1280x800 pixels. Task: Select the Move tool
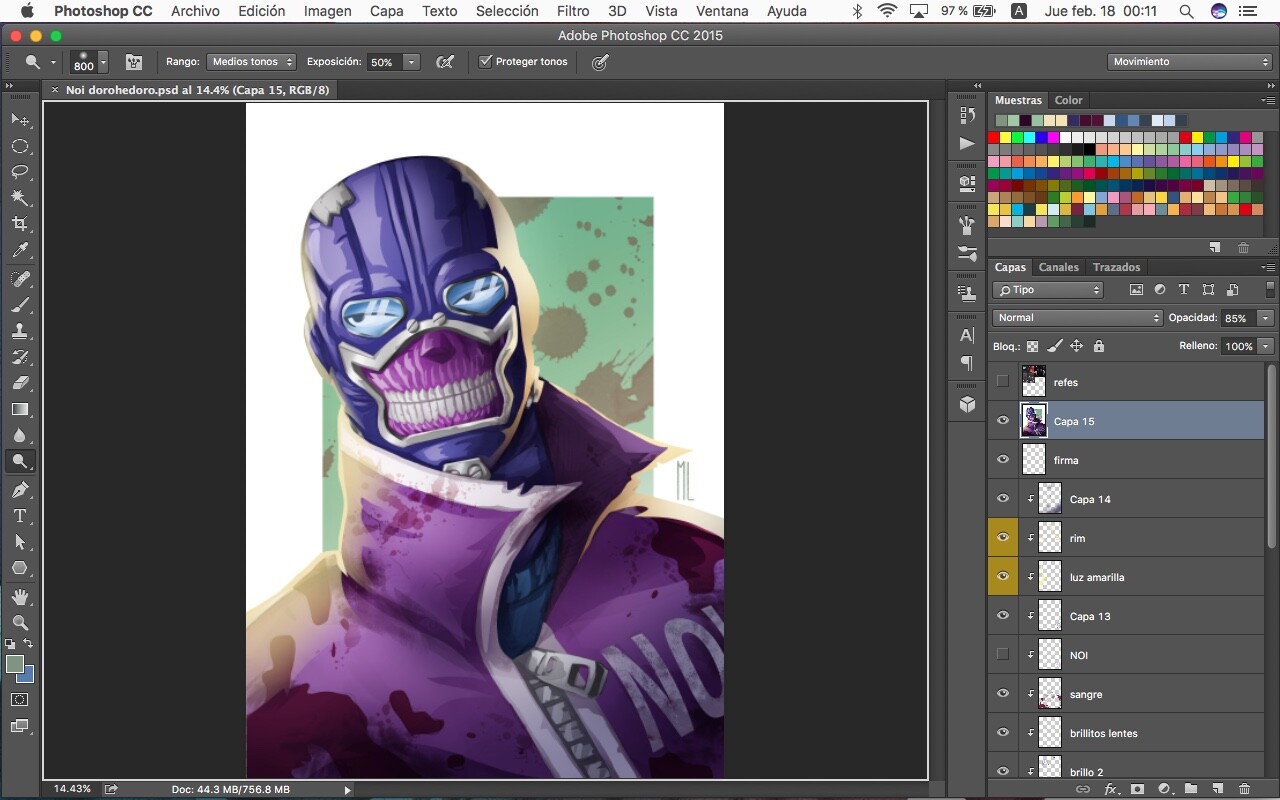(x=20, y=120)
